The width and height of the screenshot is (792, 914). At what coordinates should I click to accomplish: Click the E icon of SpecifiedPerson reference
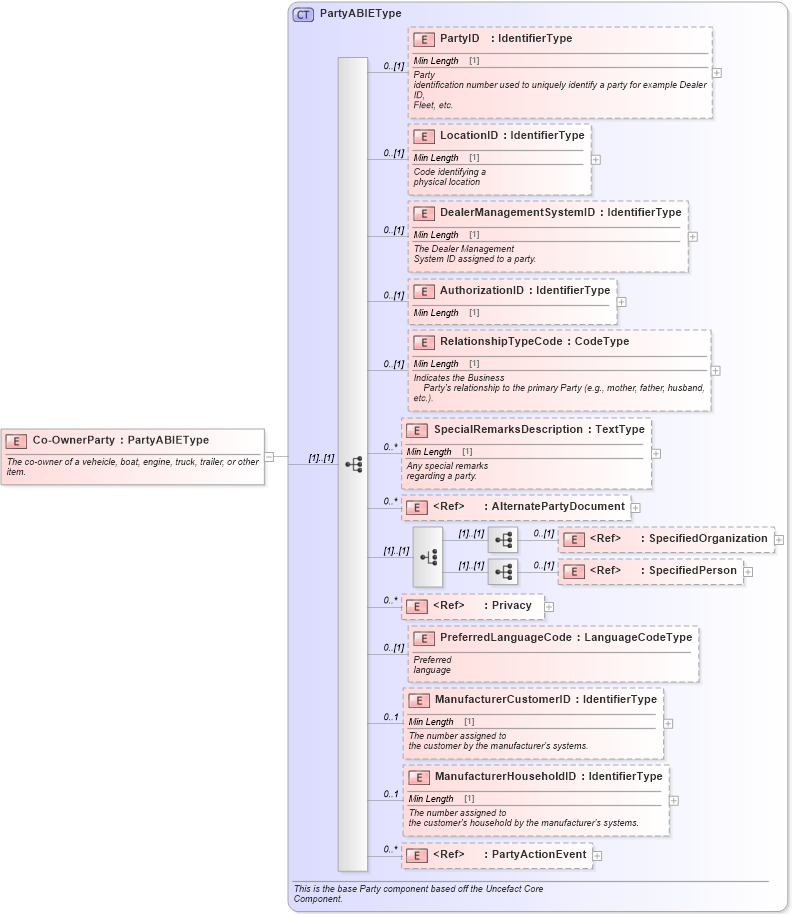(x=574, y=572)
